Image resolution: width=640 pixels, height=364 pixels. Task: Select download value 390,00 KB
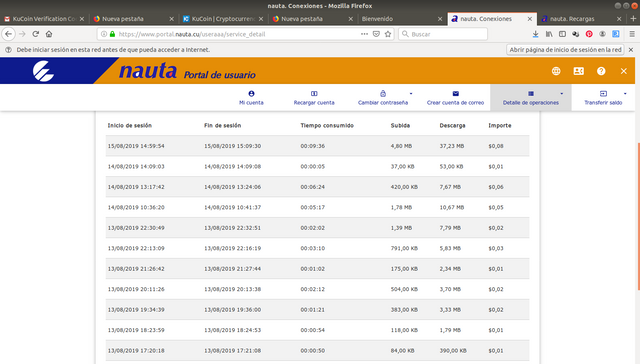[453, 350]
